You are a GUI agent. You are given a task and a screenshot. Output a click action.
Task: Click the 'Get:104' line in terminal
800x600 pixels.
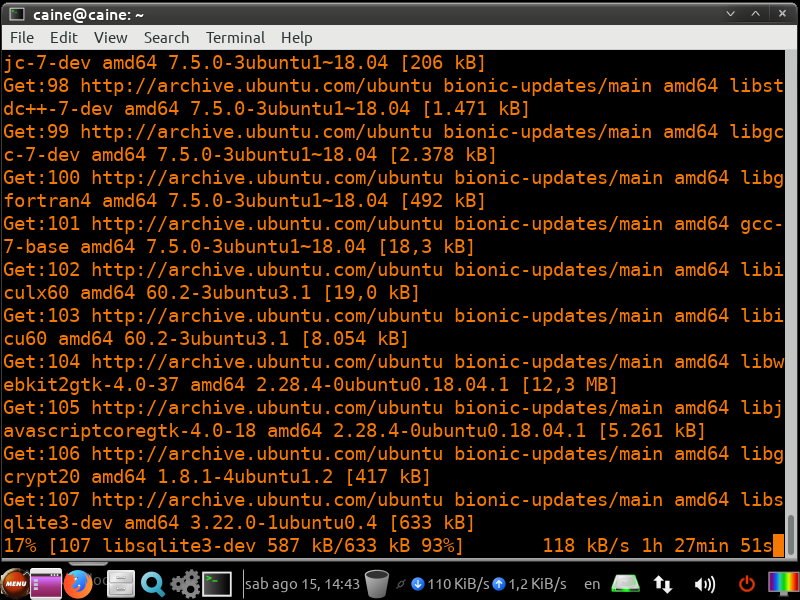tap(393, 362)
